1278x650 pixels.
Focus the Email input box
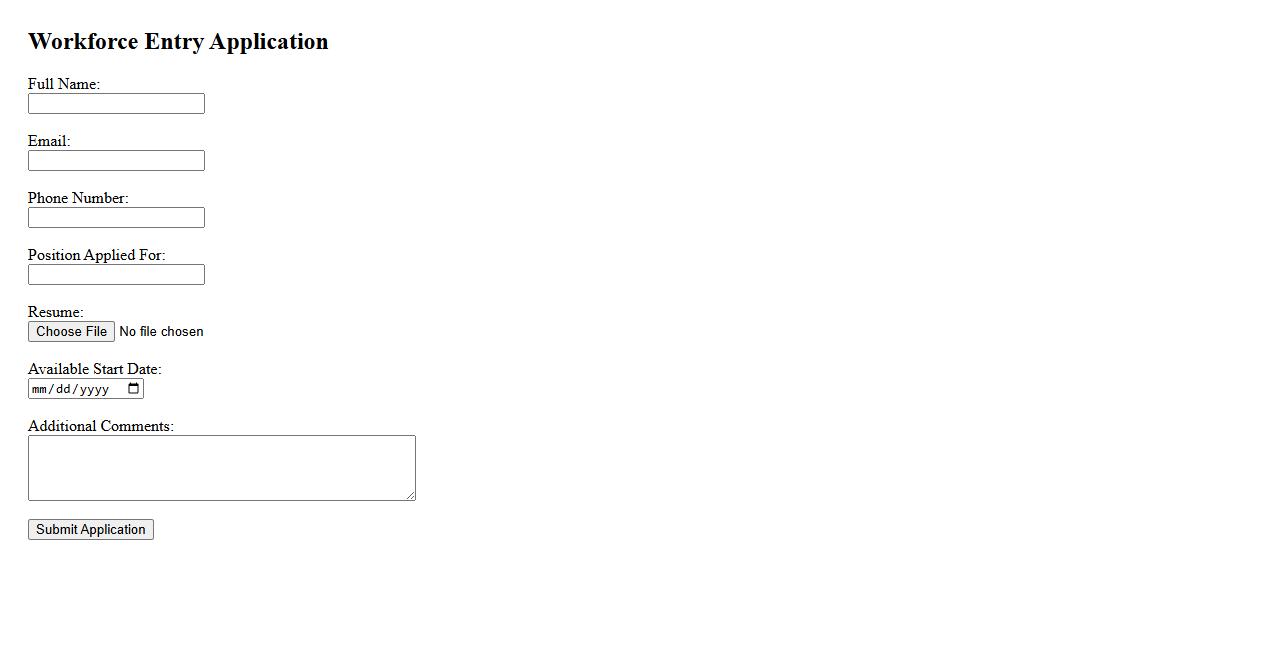116,161
